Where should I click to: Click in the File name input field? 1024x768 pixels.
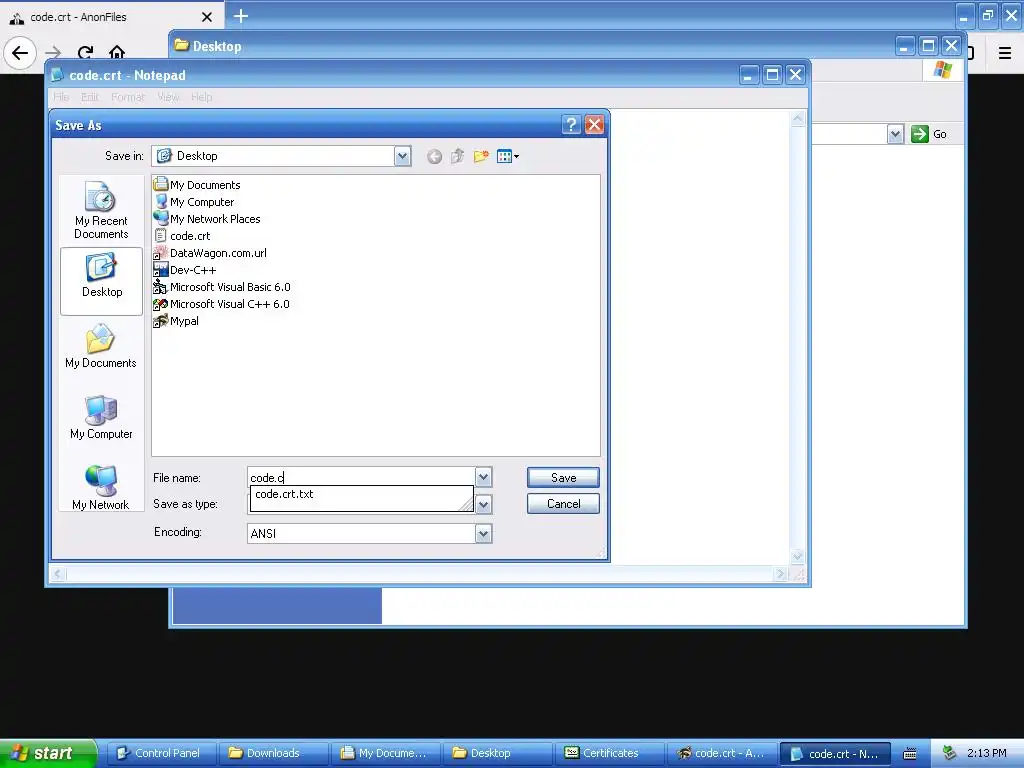[361, 477]
